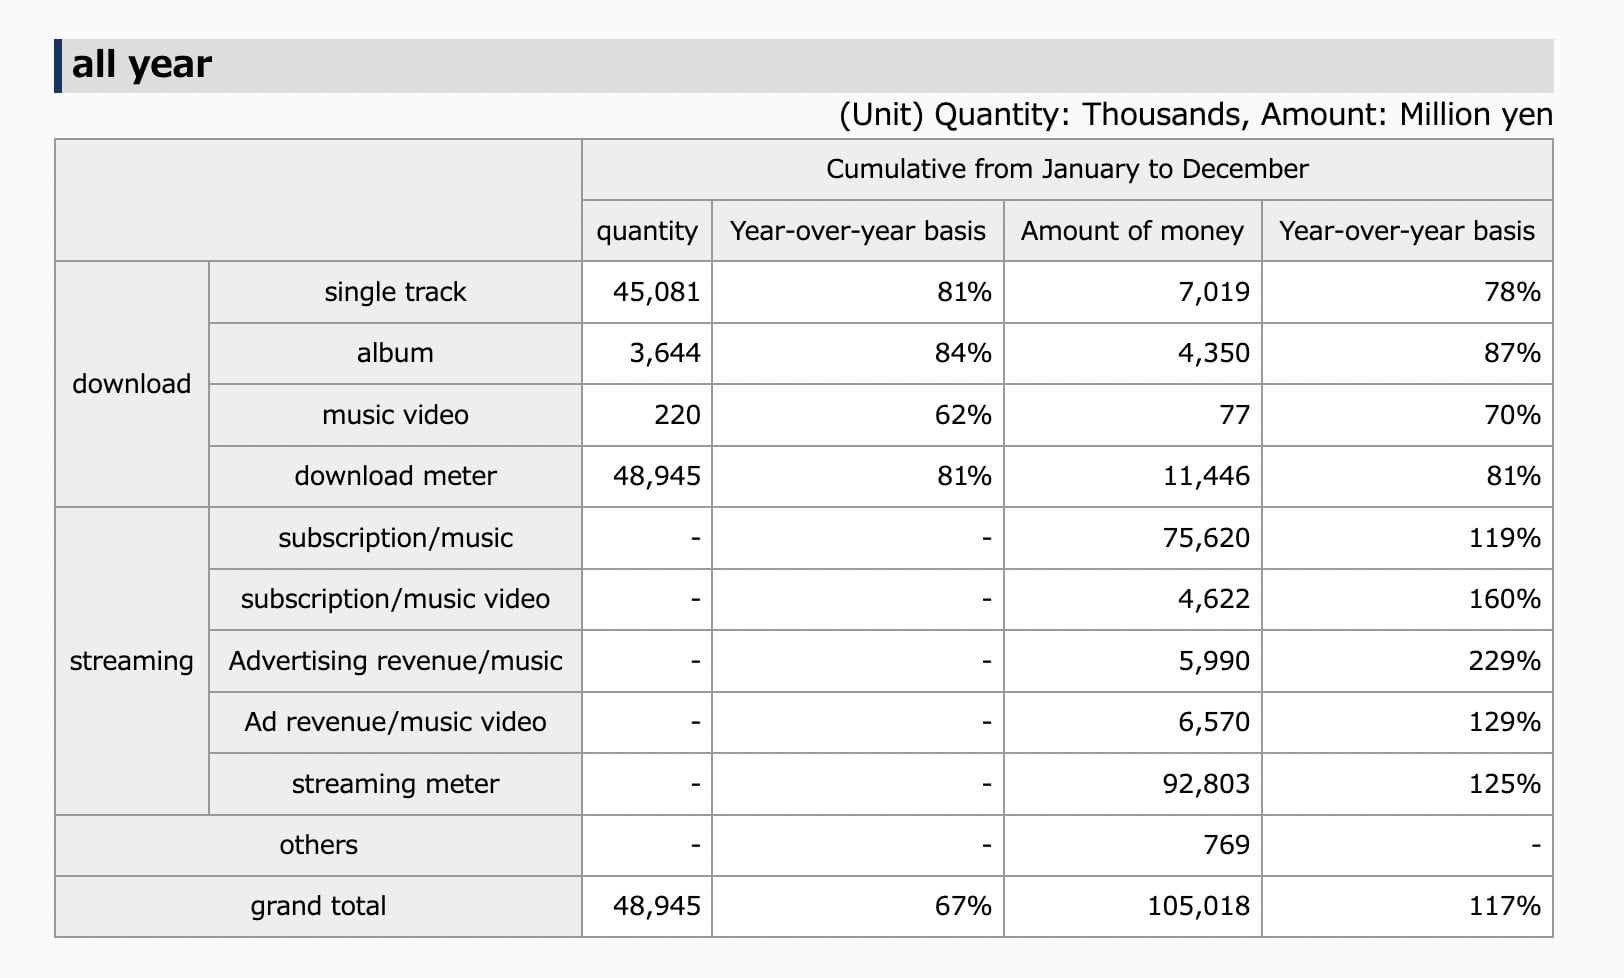Click the "Cumulative from January to December" header
Screen dimensions: 1624x978
coord(1067,169)
